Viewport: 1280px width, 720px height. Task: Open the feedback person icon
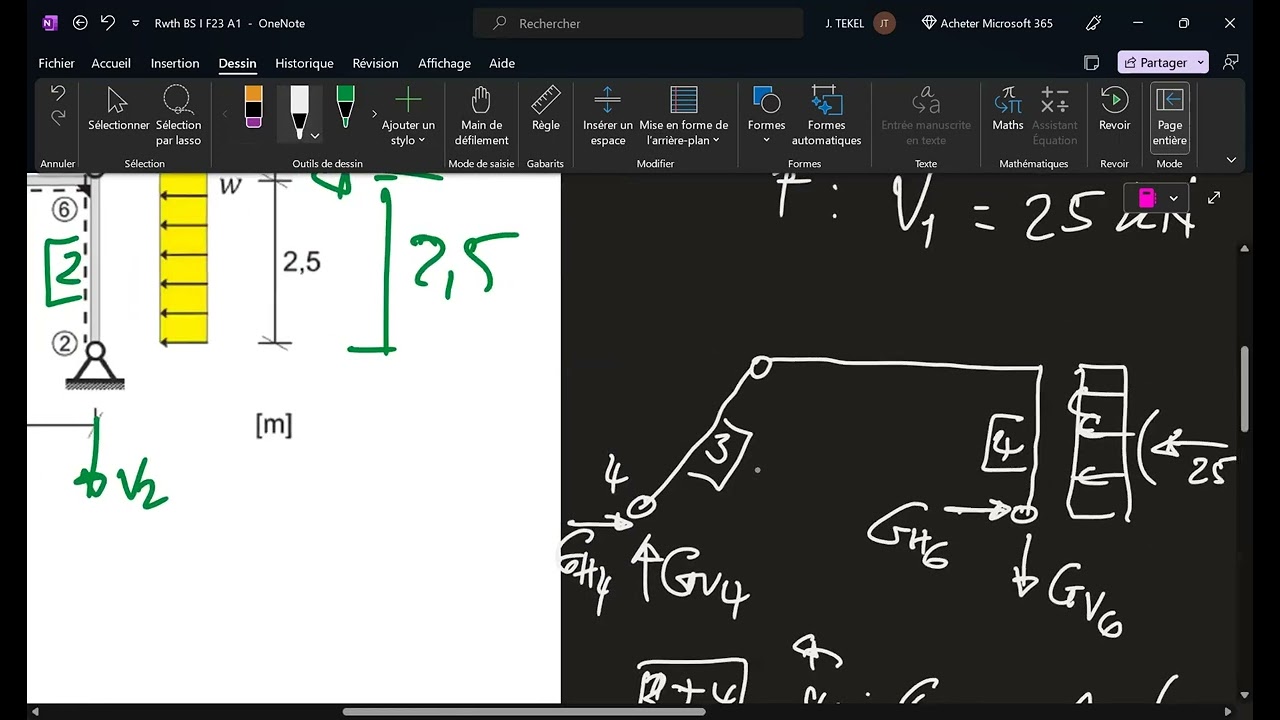[x=1232, y=62]
